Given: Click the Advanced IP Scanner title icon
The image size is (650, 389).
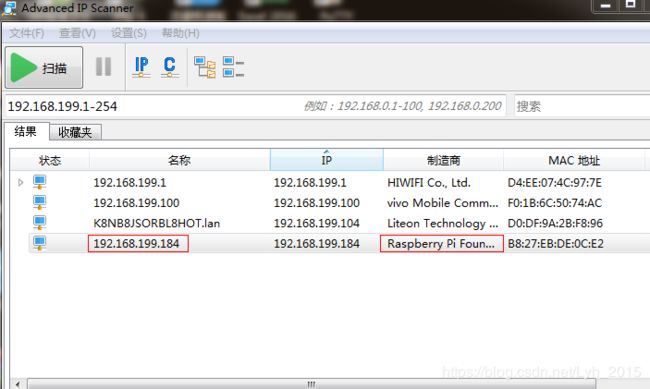Looking at the screenshot, I should tap(9, 8).
